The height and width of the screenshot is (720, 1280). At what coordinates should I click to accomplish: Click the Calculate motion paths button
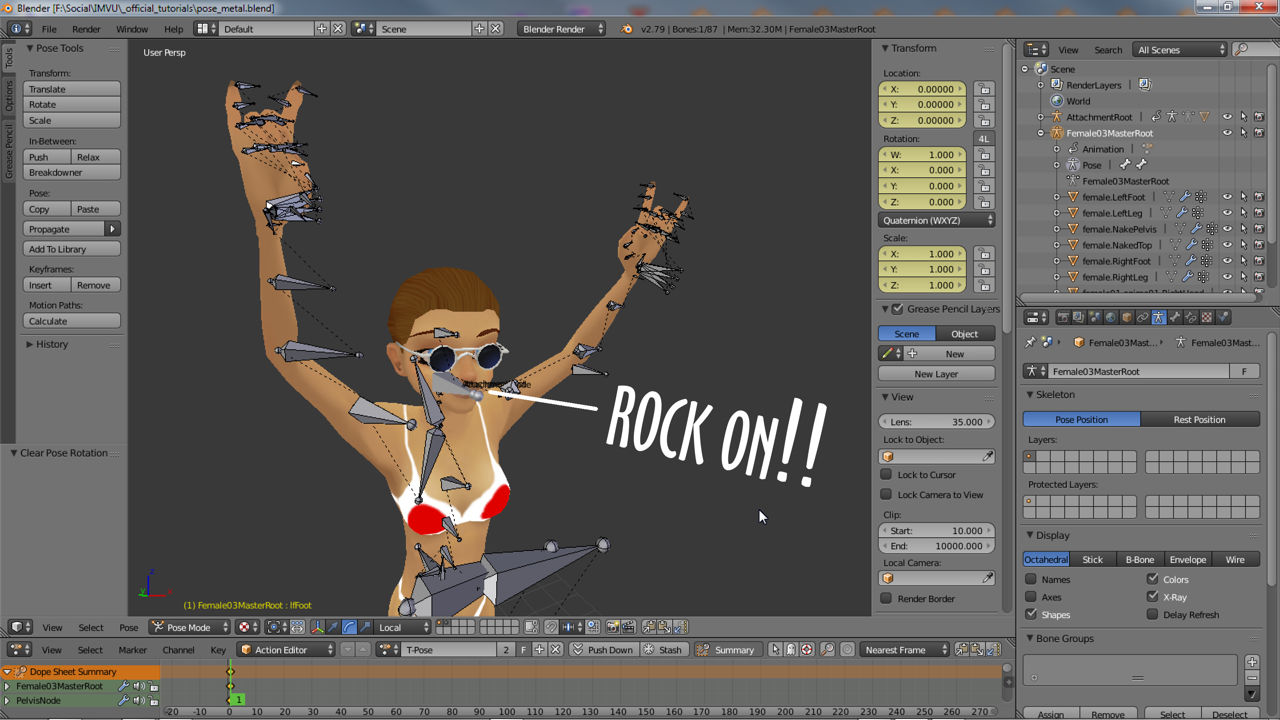72,321
